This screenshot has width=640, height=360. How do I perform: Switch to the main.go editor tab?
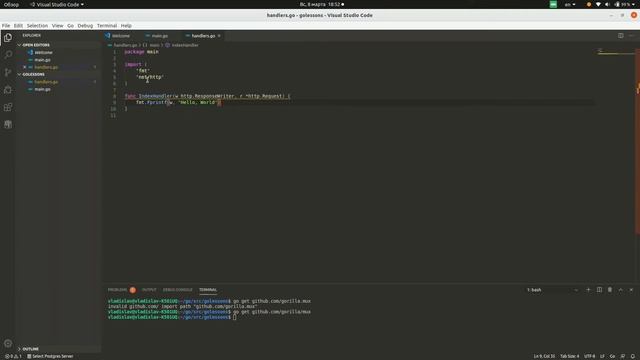tap(160, 36)
